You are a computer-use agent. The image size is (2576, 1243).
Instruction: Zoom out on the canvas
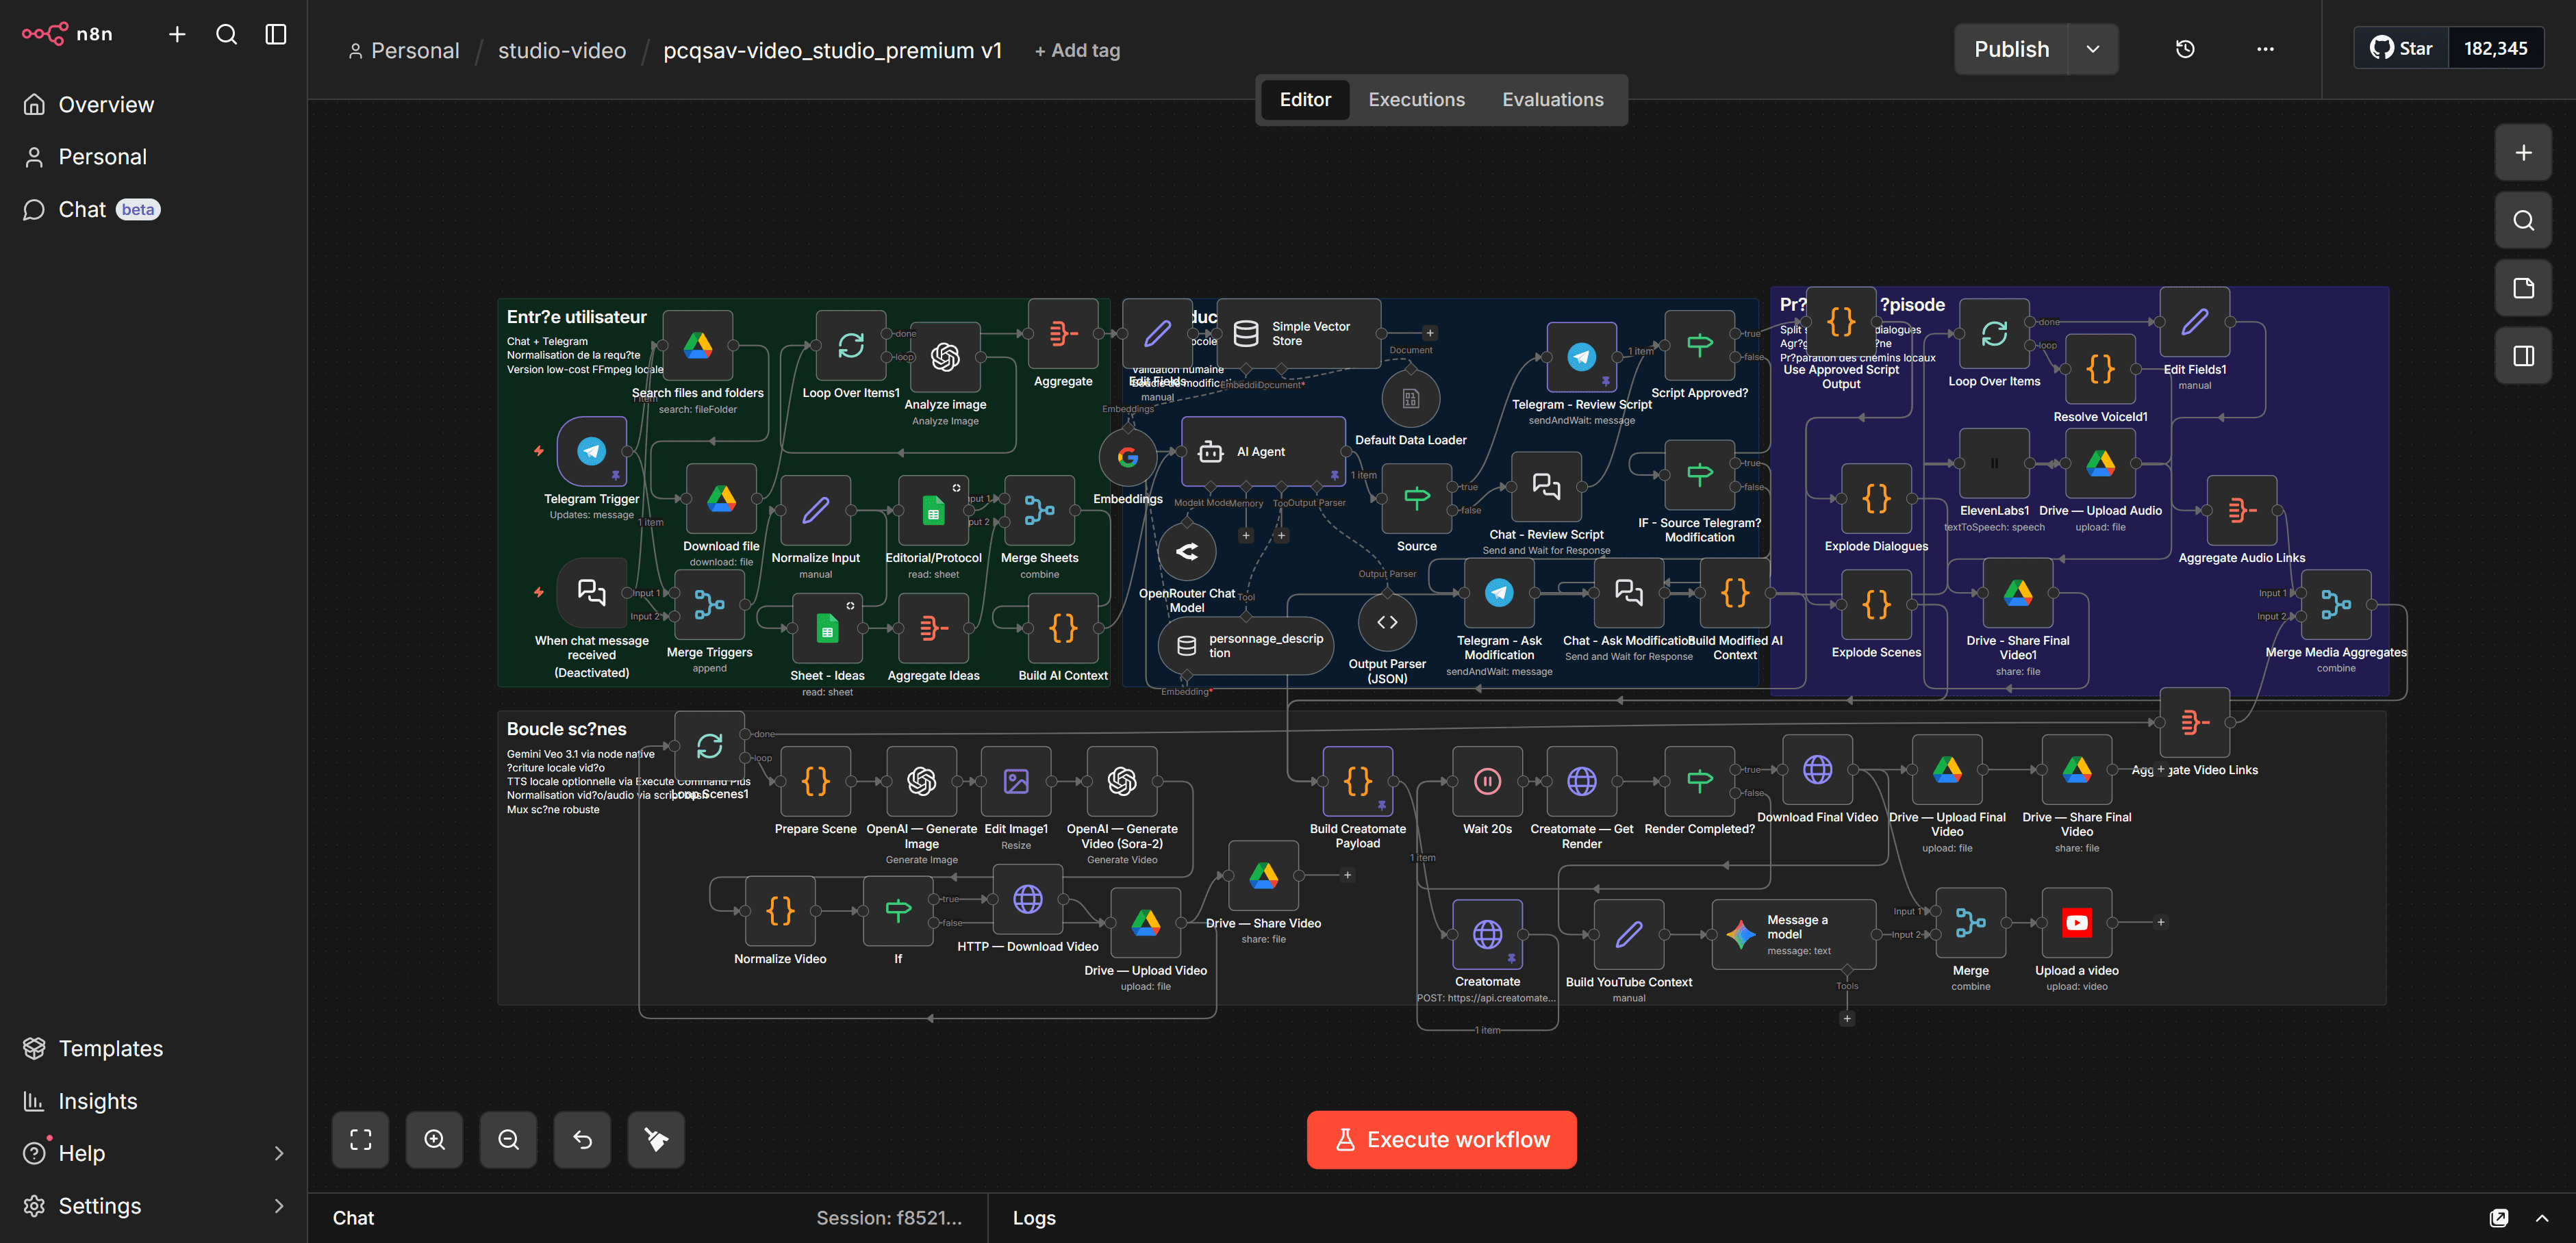[508, 1140]
